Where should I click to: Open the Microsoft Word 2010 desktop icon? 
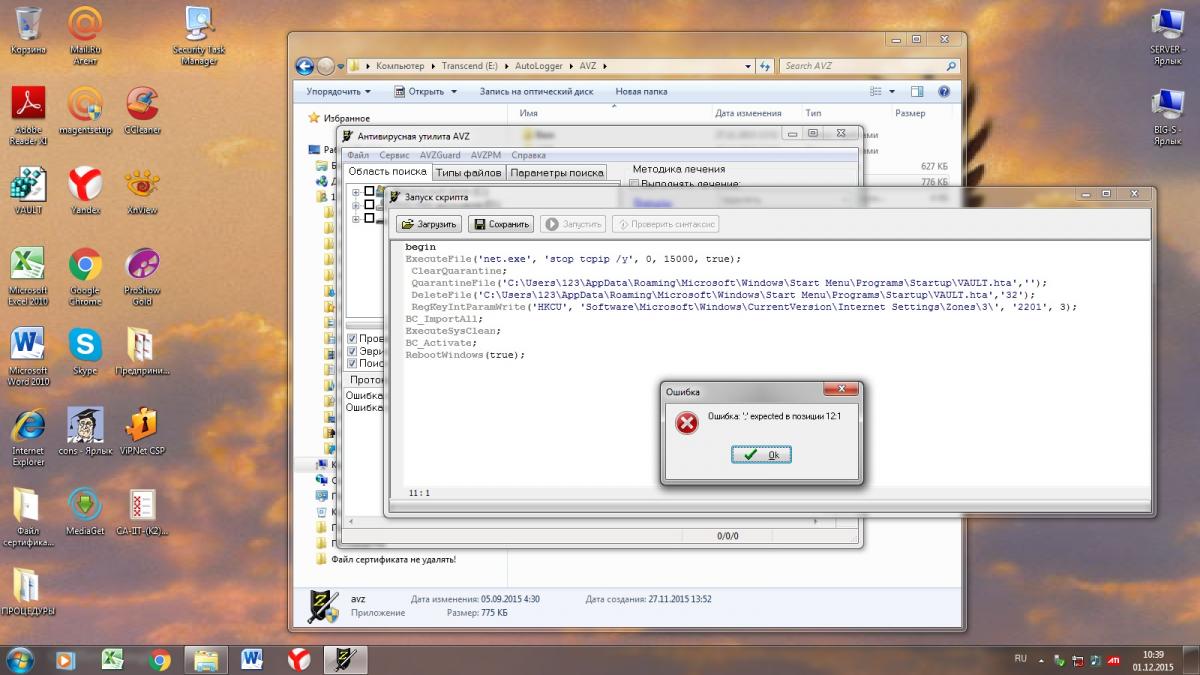click(x=28, y=357)
